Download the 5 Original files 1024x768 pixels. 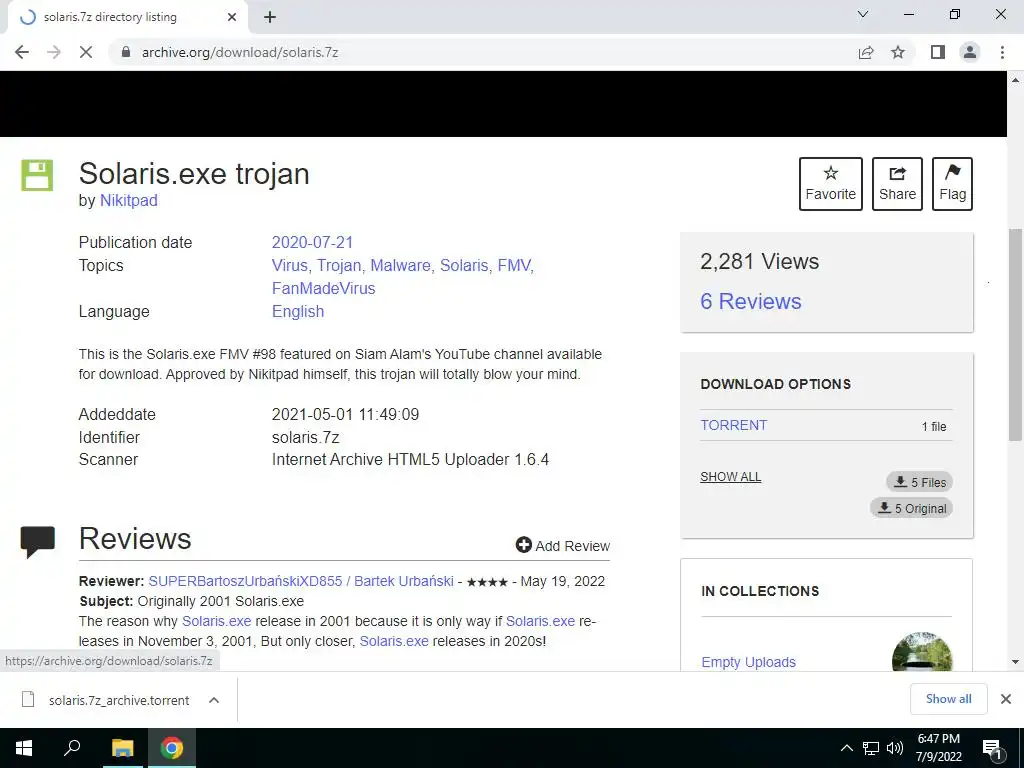pyautogui.click(x=911, y=508)
